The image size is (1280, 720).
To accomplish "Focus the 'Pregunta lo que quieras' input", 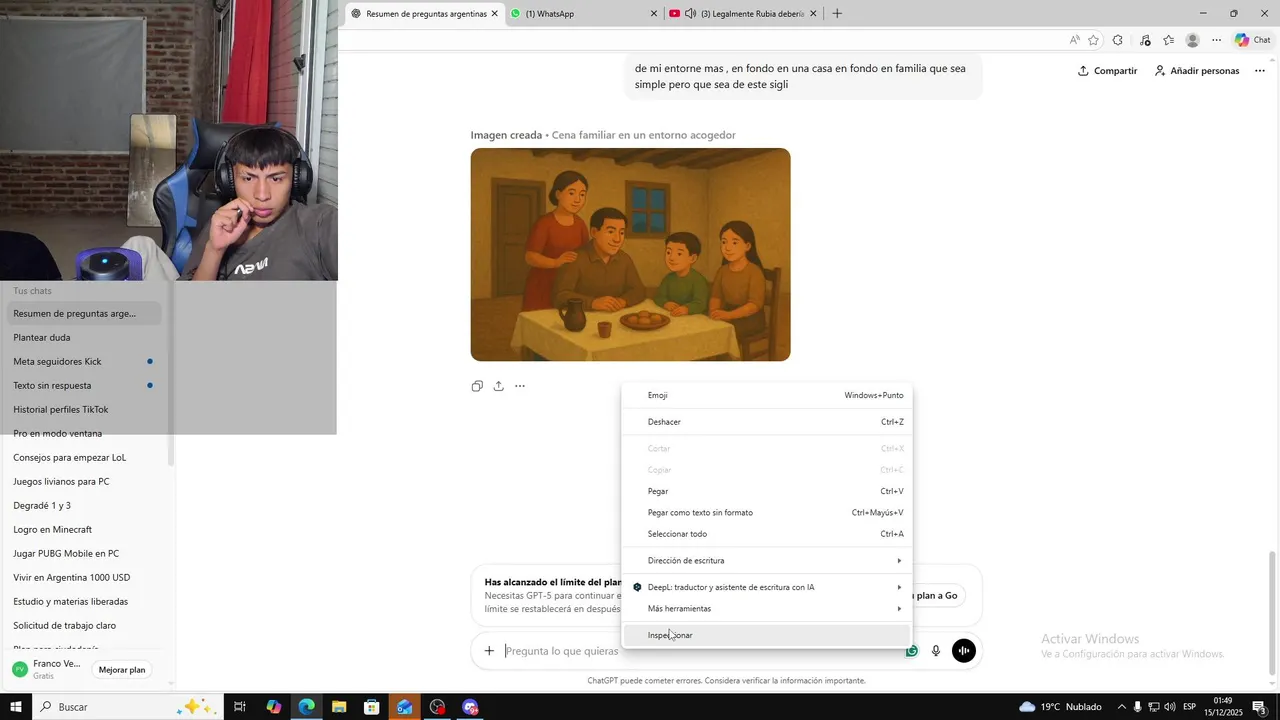I will [x=561, y=651].
